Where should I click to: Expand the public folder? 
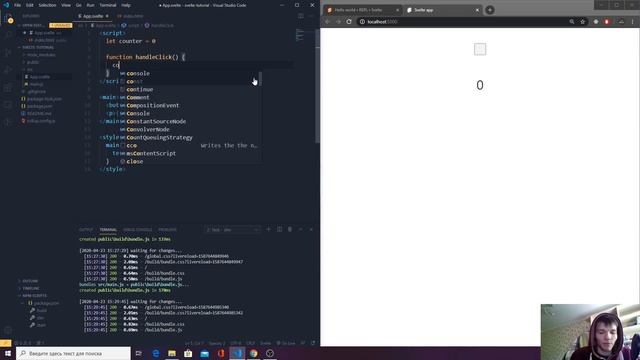33,62
